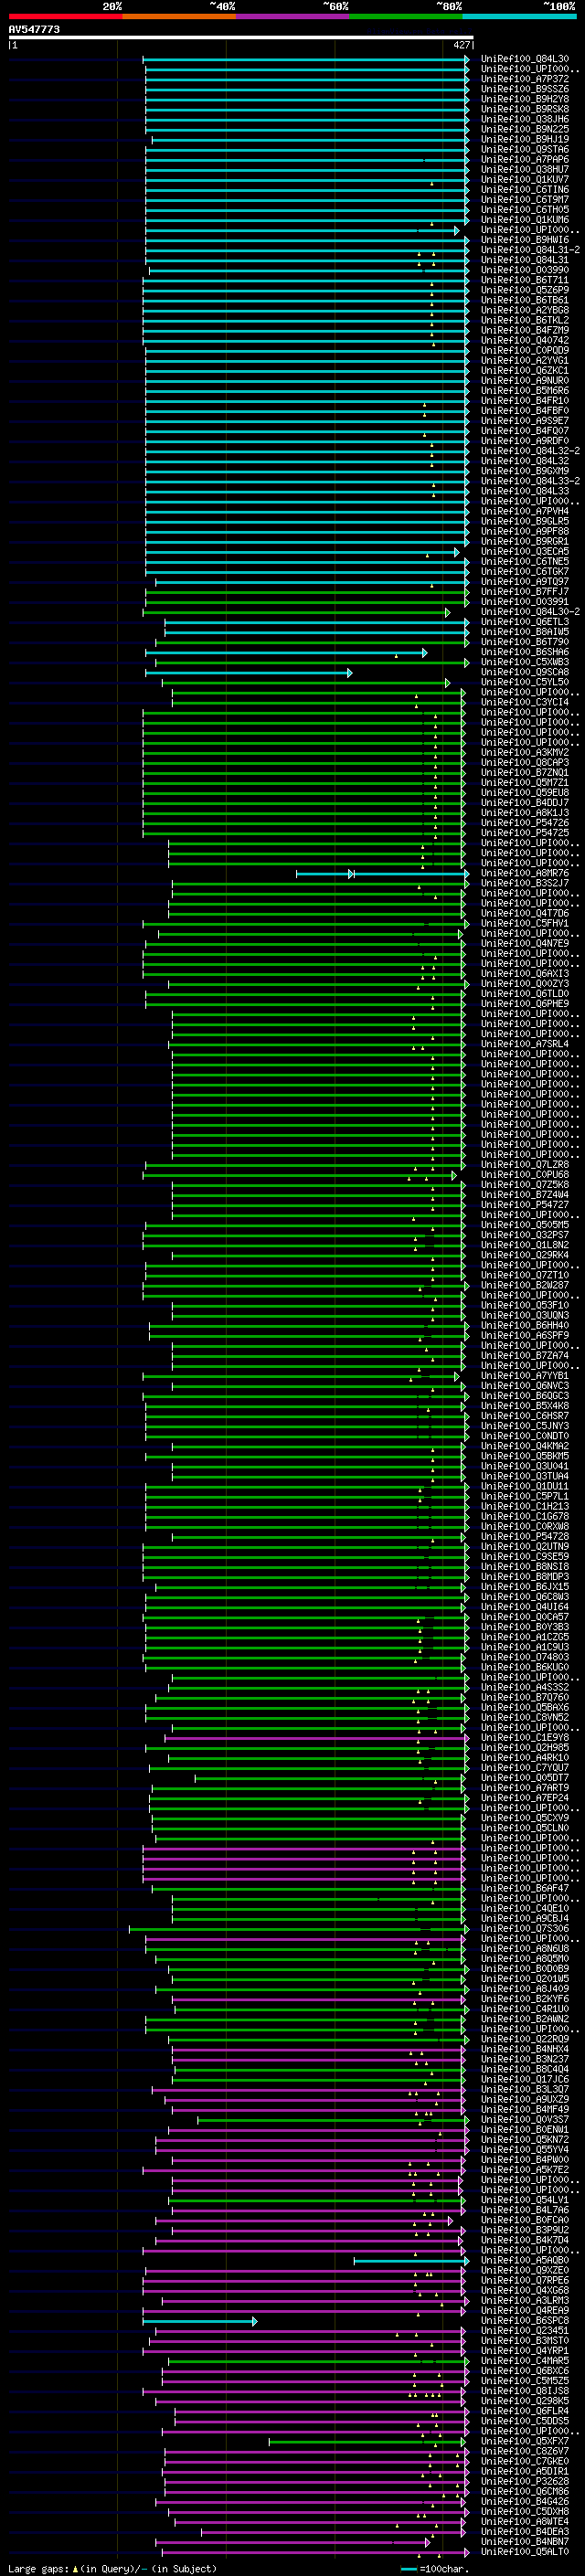Click the UniRef100_P32628 label
Screen dimensions: 585x2576
[x=525, y=2483]
